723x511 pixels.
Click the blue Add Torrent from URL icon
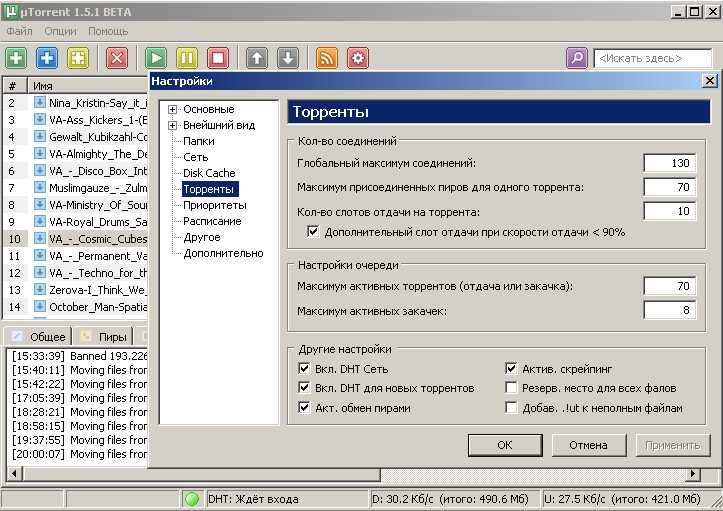(47, 58)
